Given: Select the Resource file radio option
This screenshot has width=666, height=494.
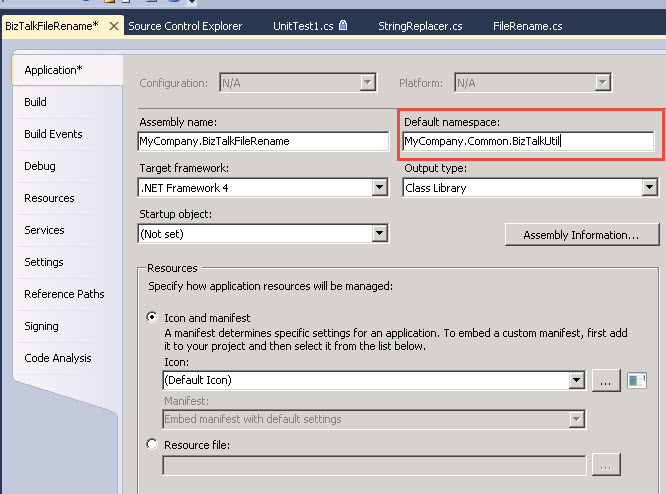Looking at the screenshot, I should point(152,444).
